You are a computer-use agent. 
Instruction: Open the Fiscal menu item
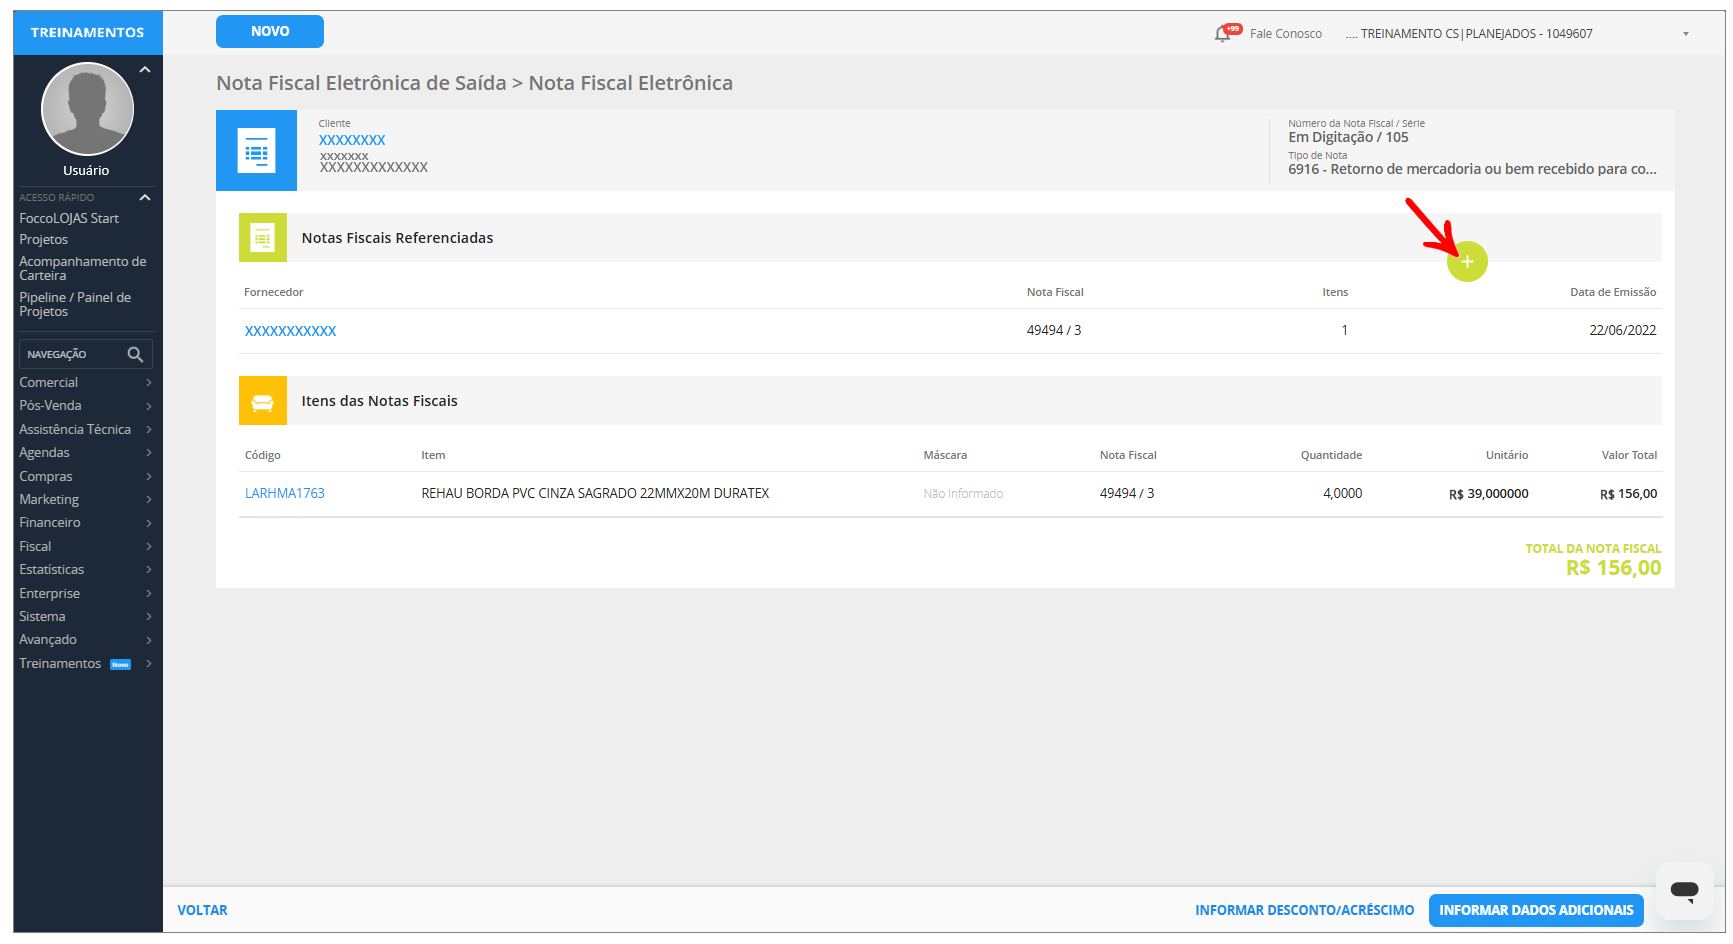pos(85,546)
